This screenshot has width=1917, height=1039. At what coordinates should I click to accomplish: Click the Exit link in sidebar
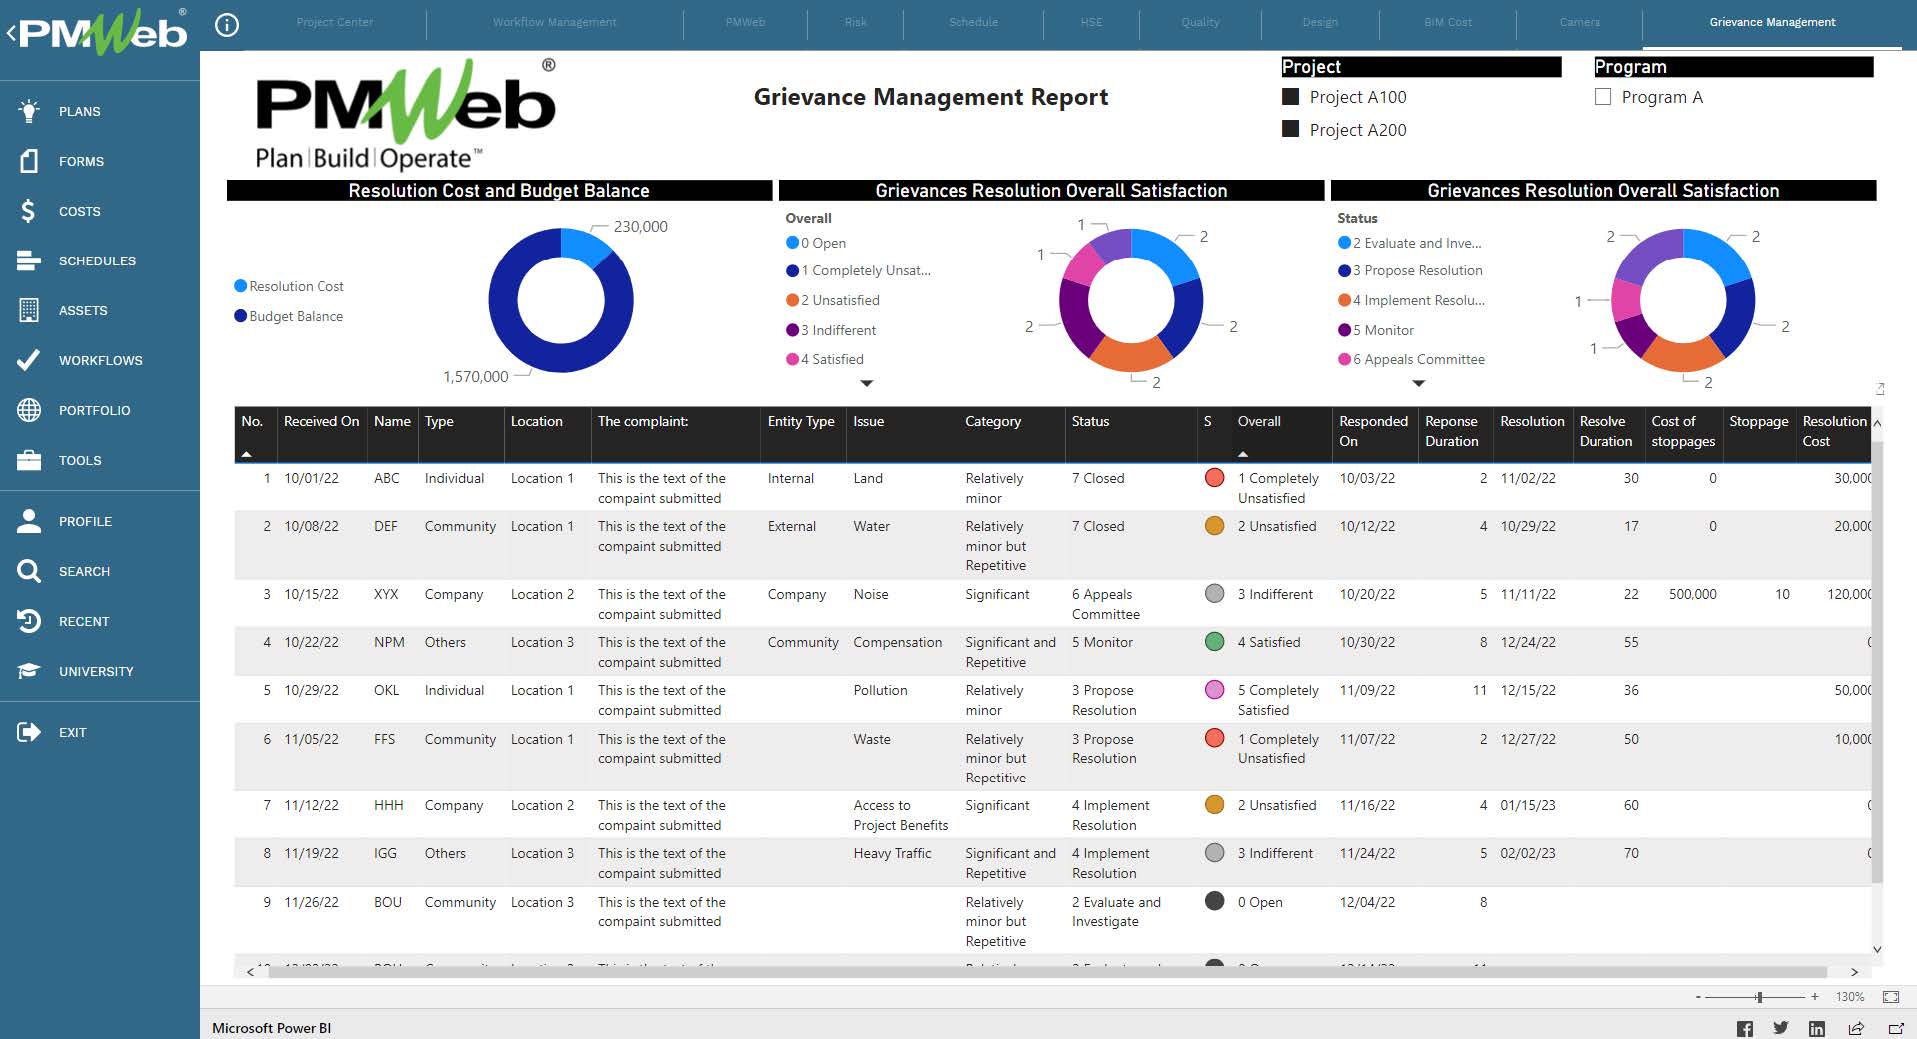(x=72, y=732)
